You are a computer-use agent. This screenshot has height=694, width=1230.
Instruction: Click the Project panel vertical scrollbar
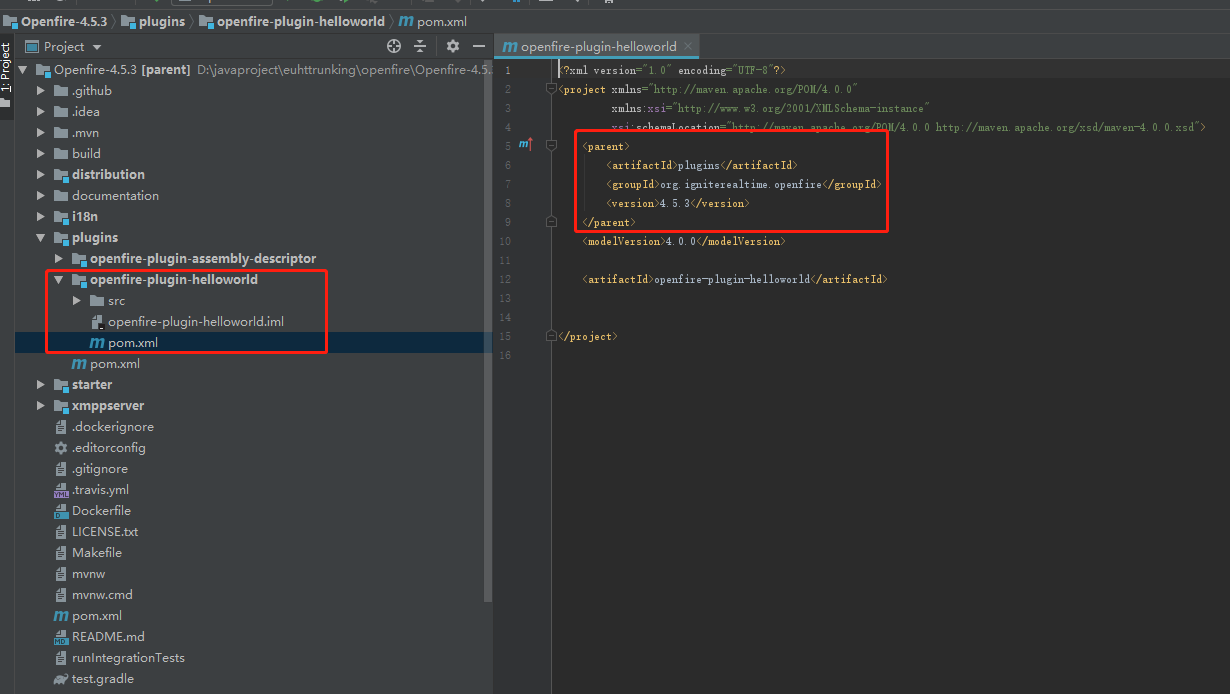click(488, 330)
